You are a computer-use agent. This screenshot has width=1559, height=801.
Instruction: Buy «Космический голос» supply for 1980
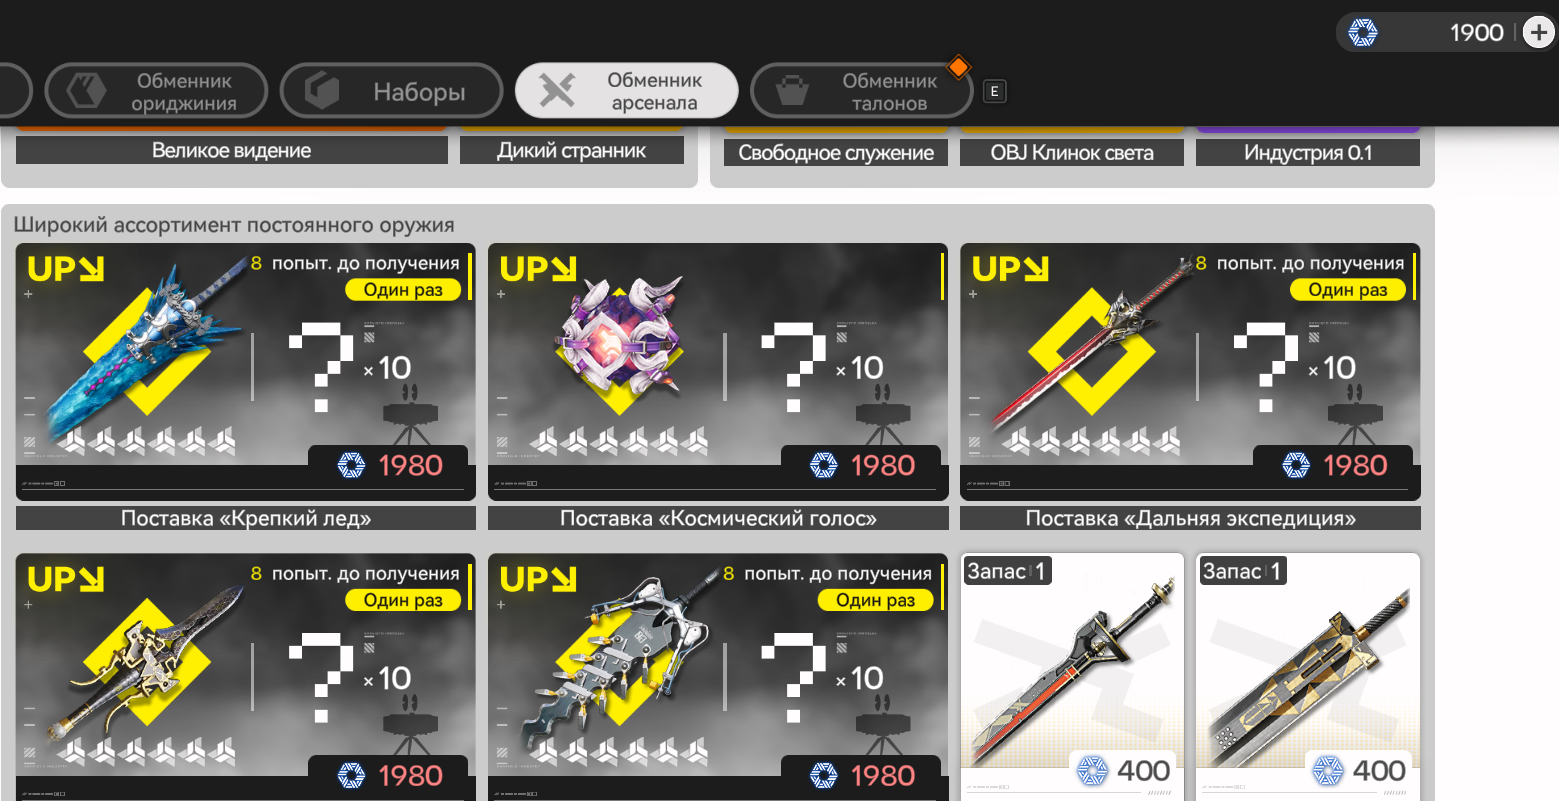click(861, 465)
